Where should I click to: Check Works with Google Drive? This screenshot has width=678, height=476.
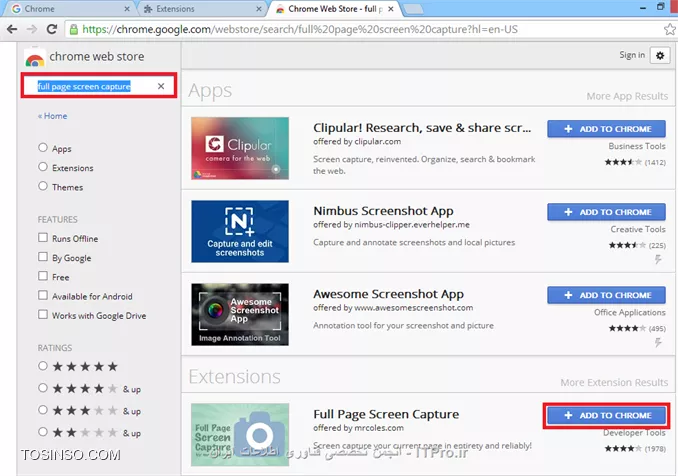tap(42, 314)
